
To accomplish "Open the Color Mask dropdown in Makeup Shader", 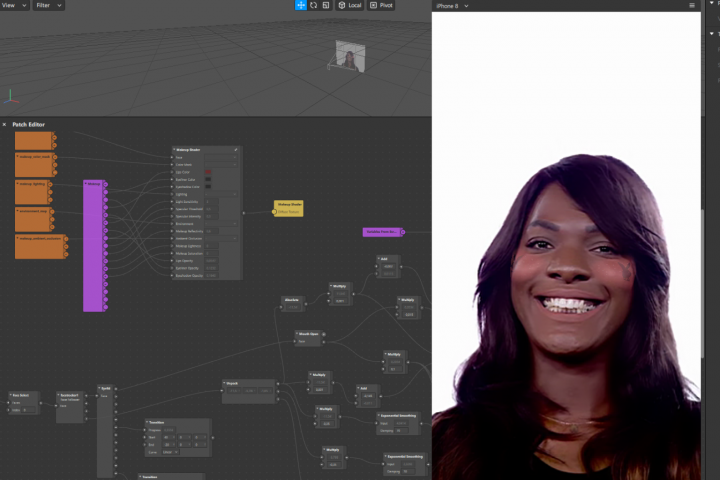I will click(x=221, y=164).
